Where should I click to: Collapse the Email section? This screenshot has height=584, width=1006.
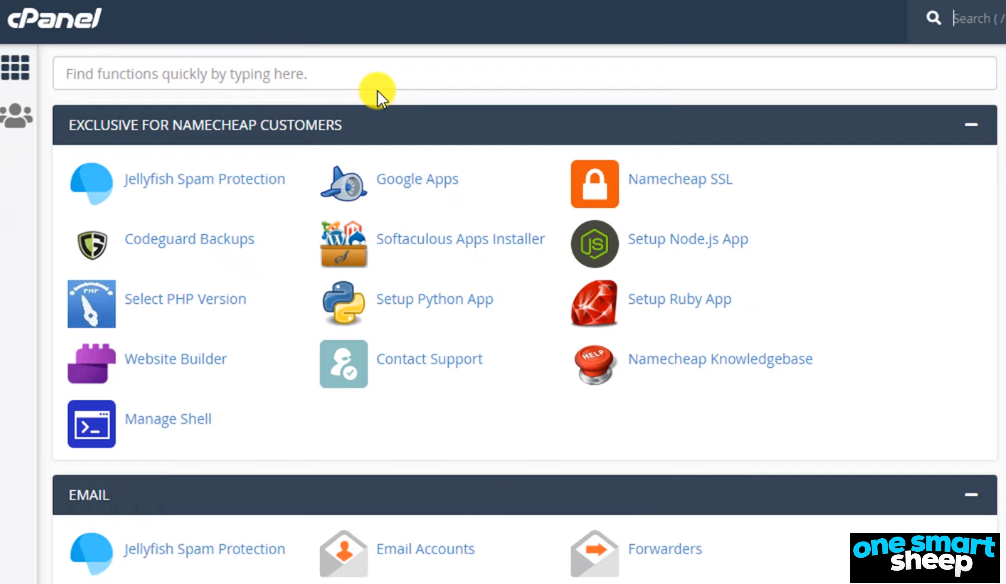971,495
